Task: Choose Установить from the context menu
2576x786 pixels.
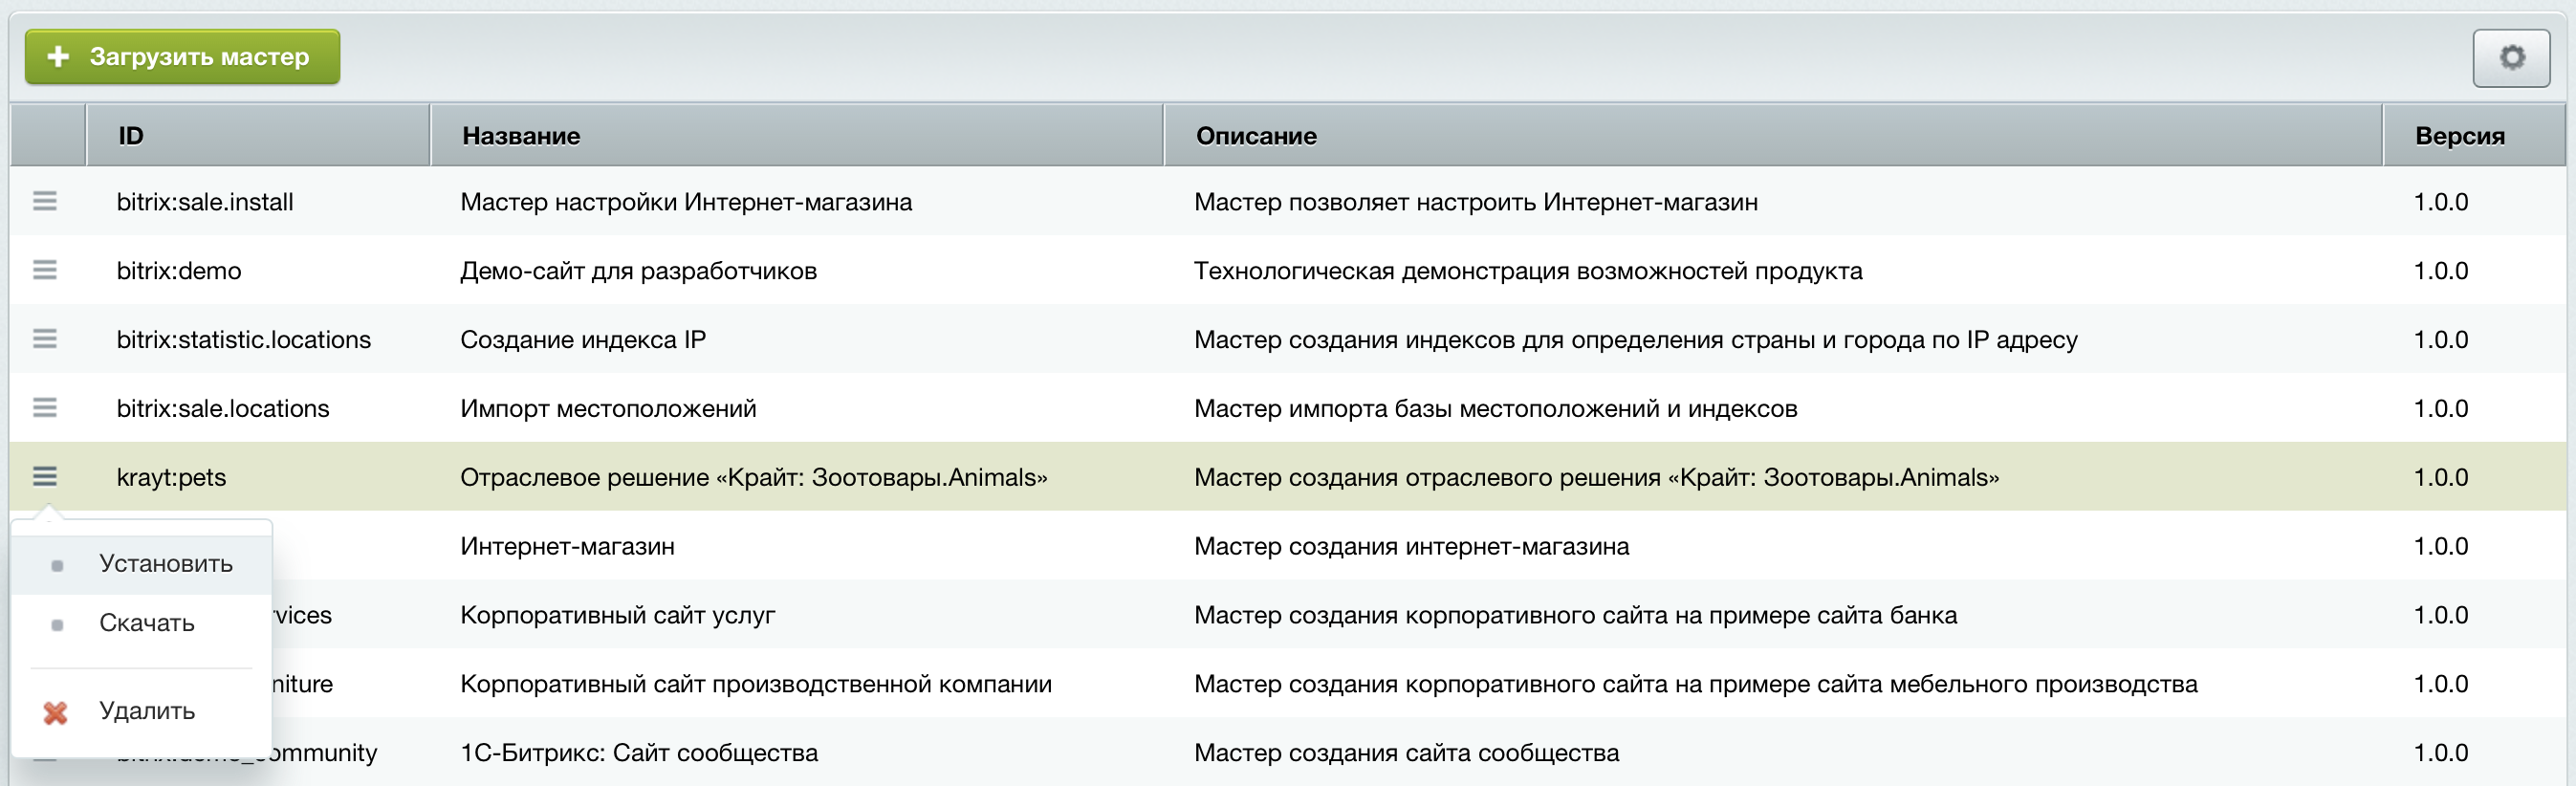Action: pyautogui.click(x=141, y=564)
